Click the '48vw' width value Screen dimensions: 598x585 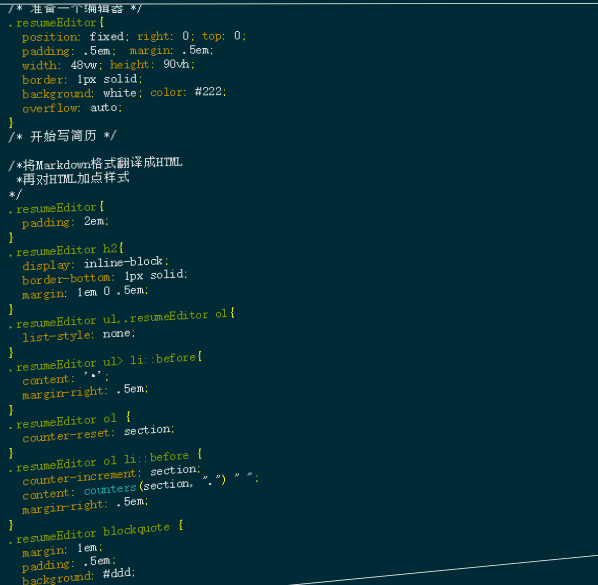(x=84, y=65)
